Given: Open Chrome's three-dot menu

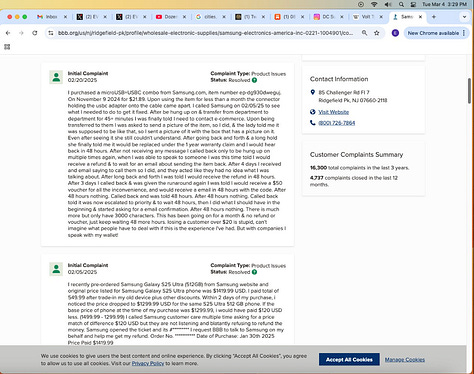Looking at the screenshot, I should tap(464, 33).
